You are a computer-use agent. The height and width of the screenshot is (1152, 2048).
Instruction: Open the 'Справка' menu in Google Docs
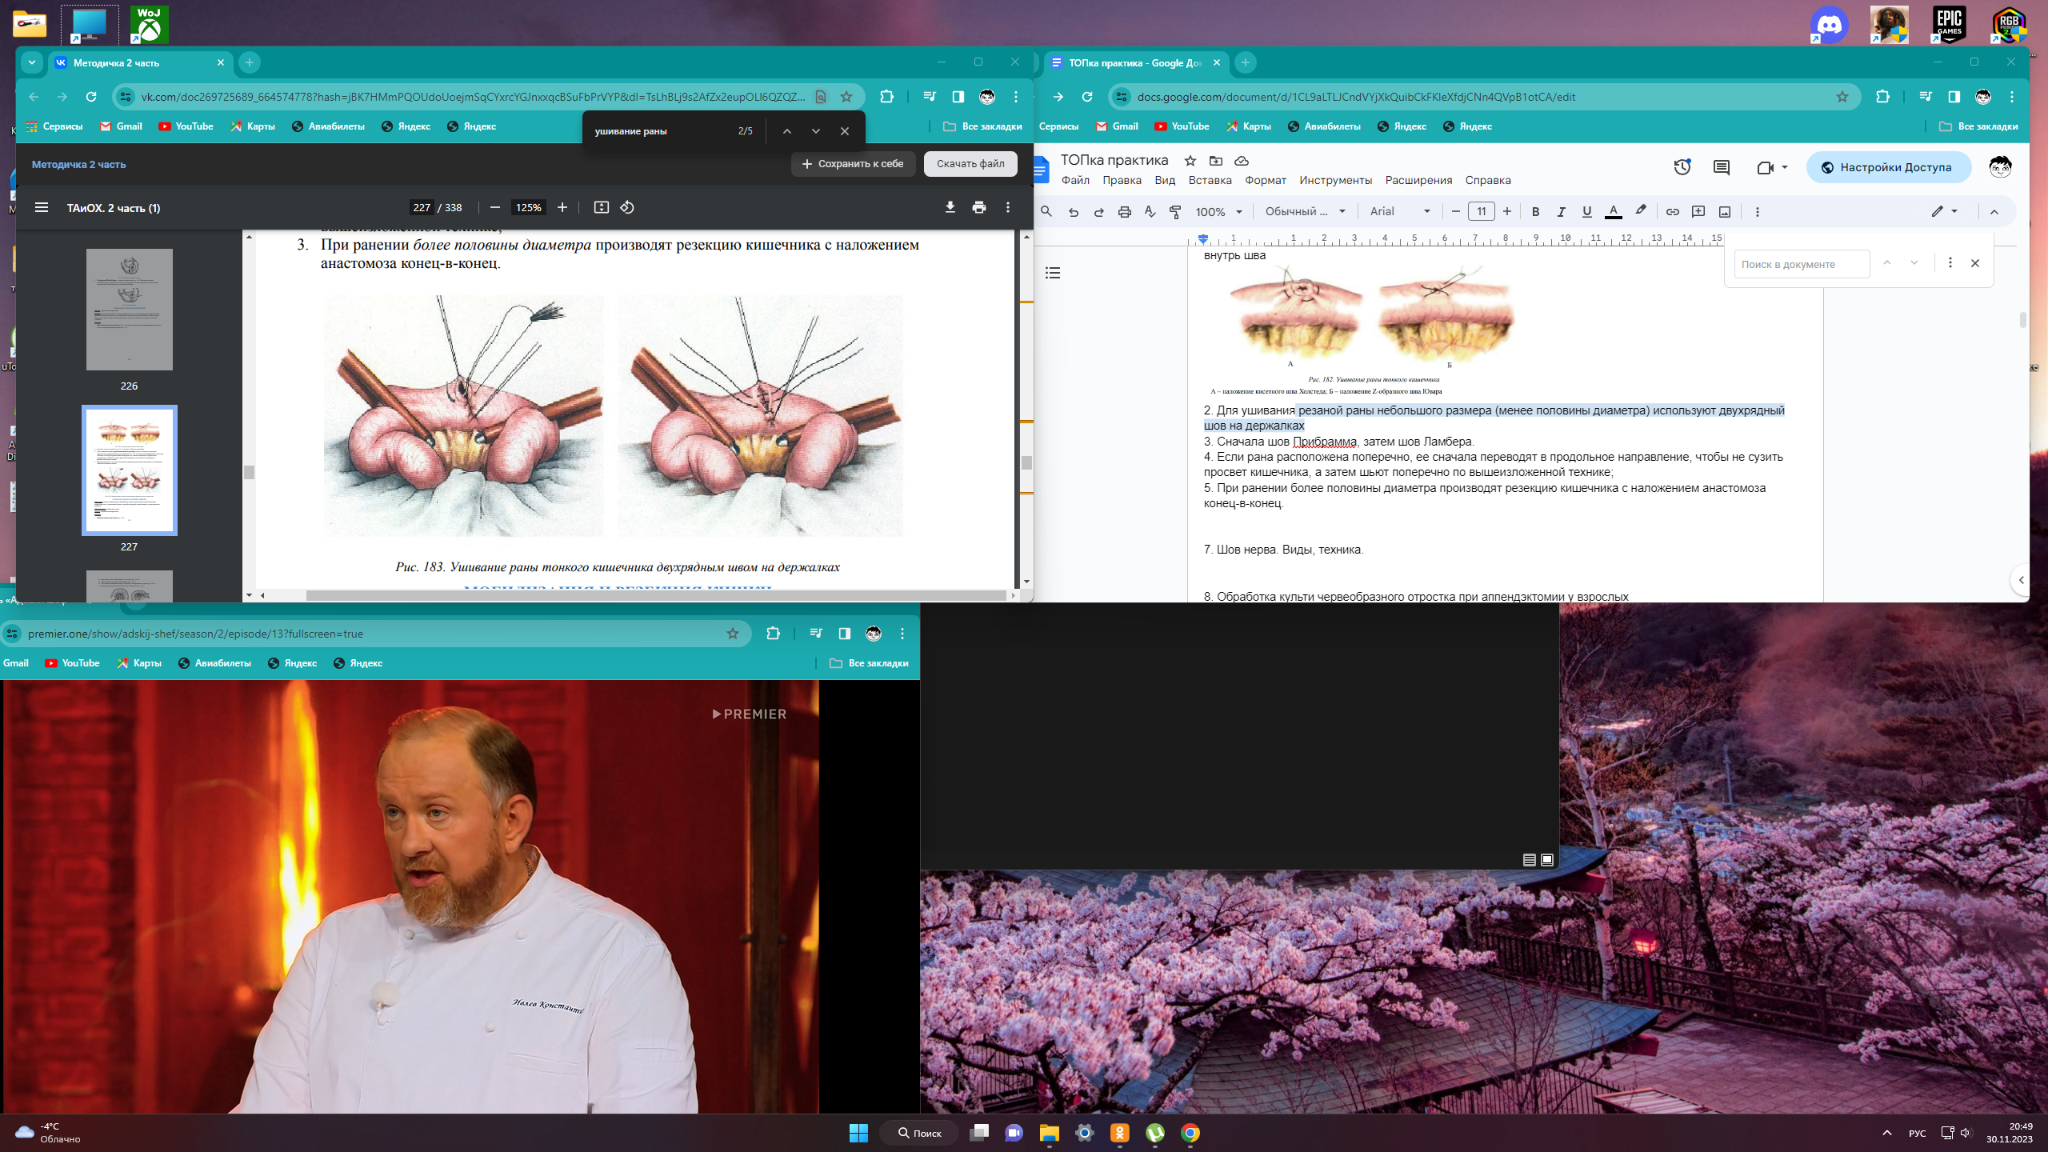point(1488,180)
